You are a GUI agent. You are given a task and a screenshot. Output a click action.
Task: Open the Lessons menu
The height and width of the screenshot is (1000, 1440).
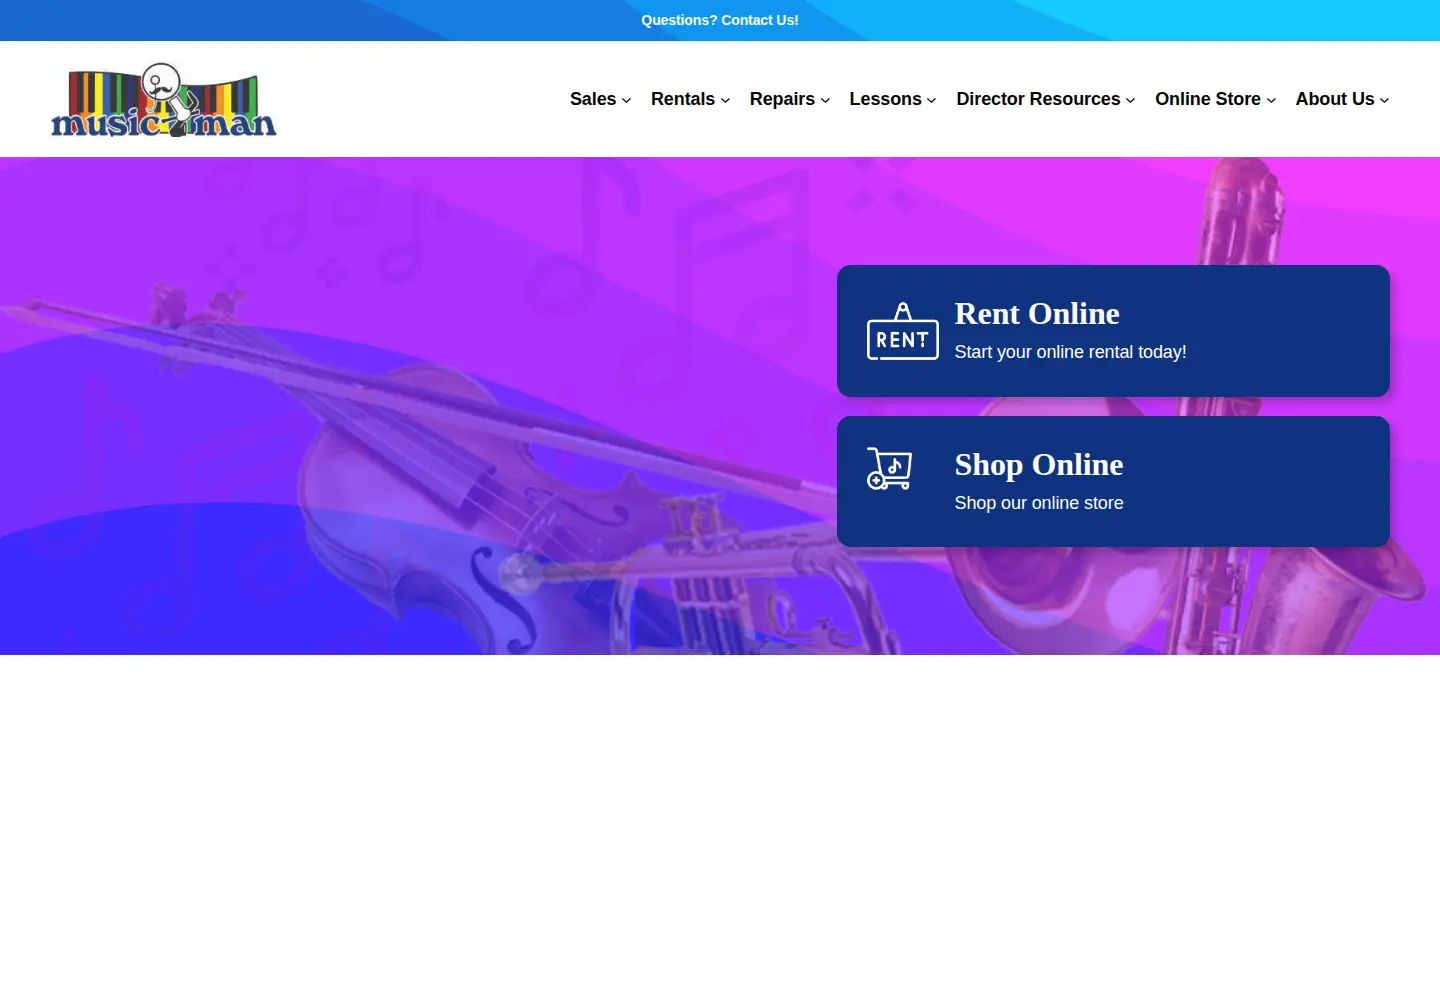(885, 99)
